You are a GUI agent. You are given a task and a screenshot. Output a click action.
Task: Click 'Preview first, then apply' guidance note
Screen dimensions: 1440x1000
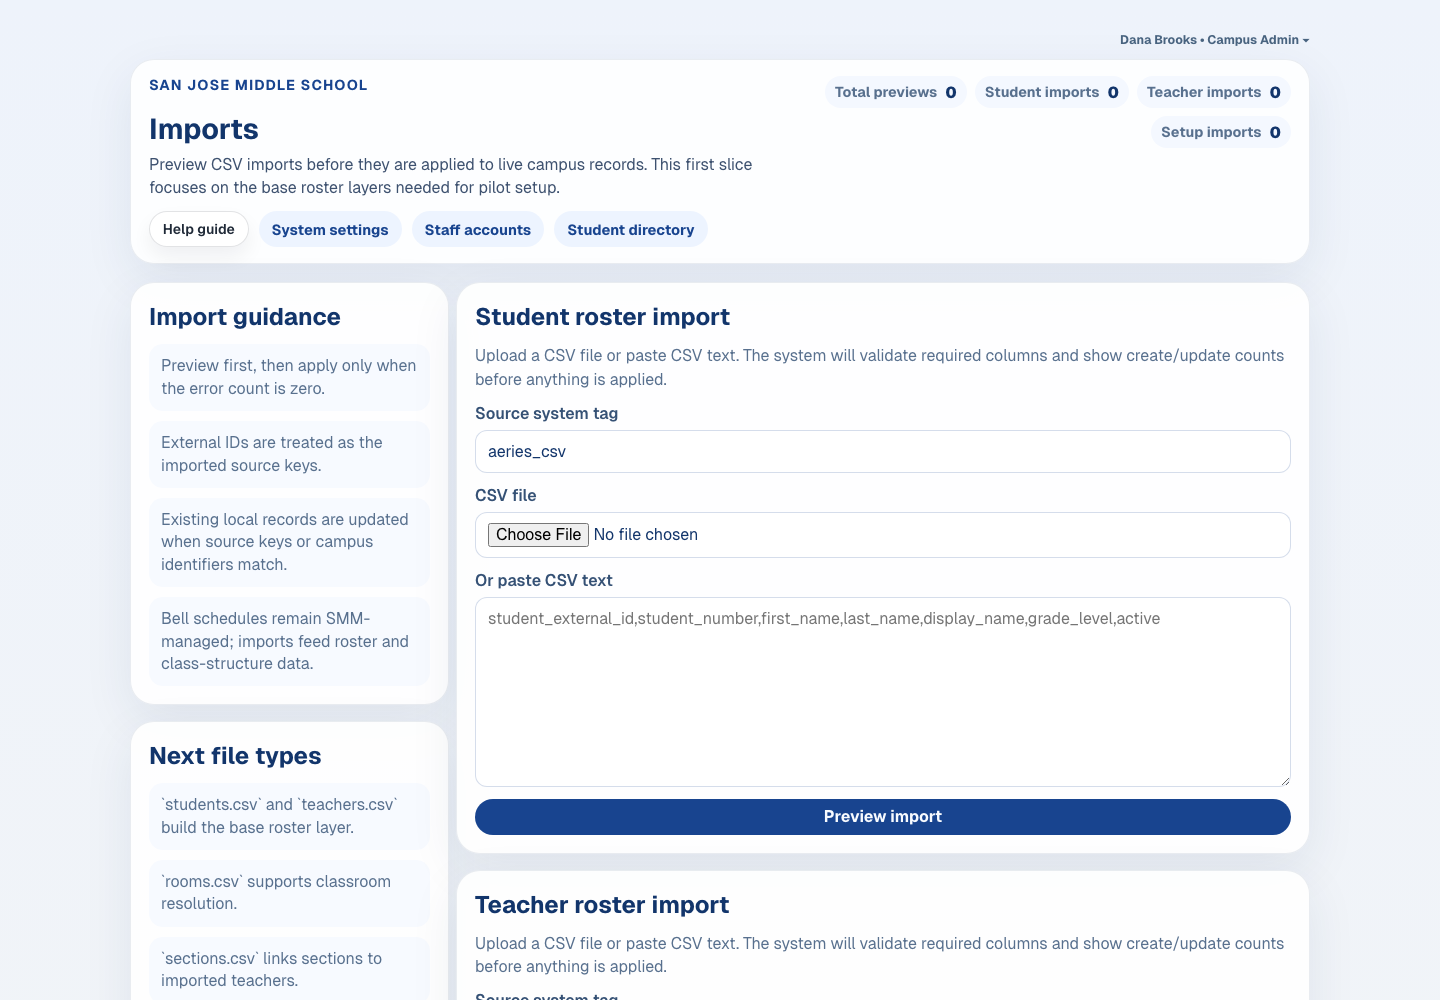[x=290, y=377]
